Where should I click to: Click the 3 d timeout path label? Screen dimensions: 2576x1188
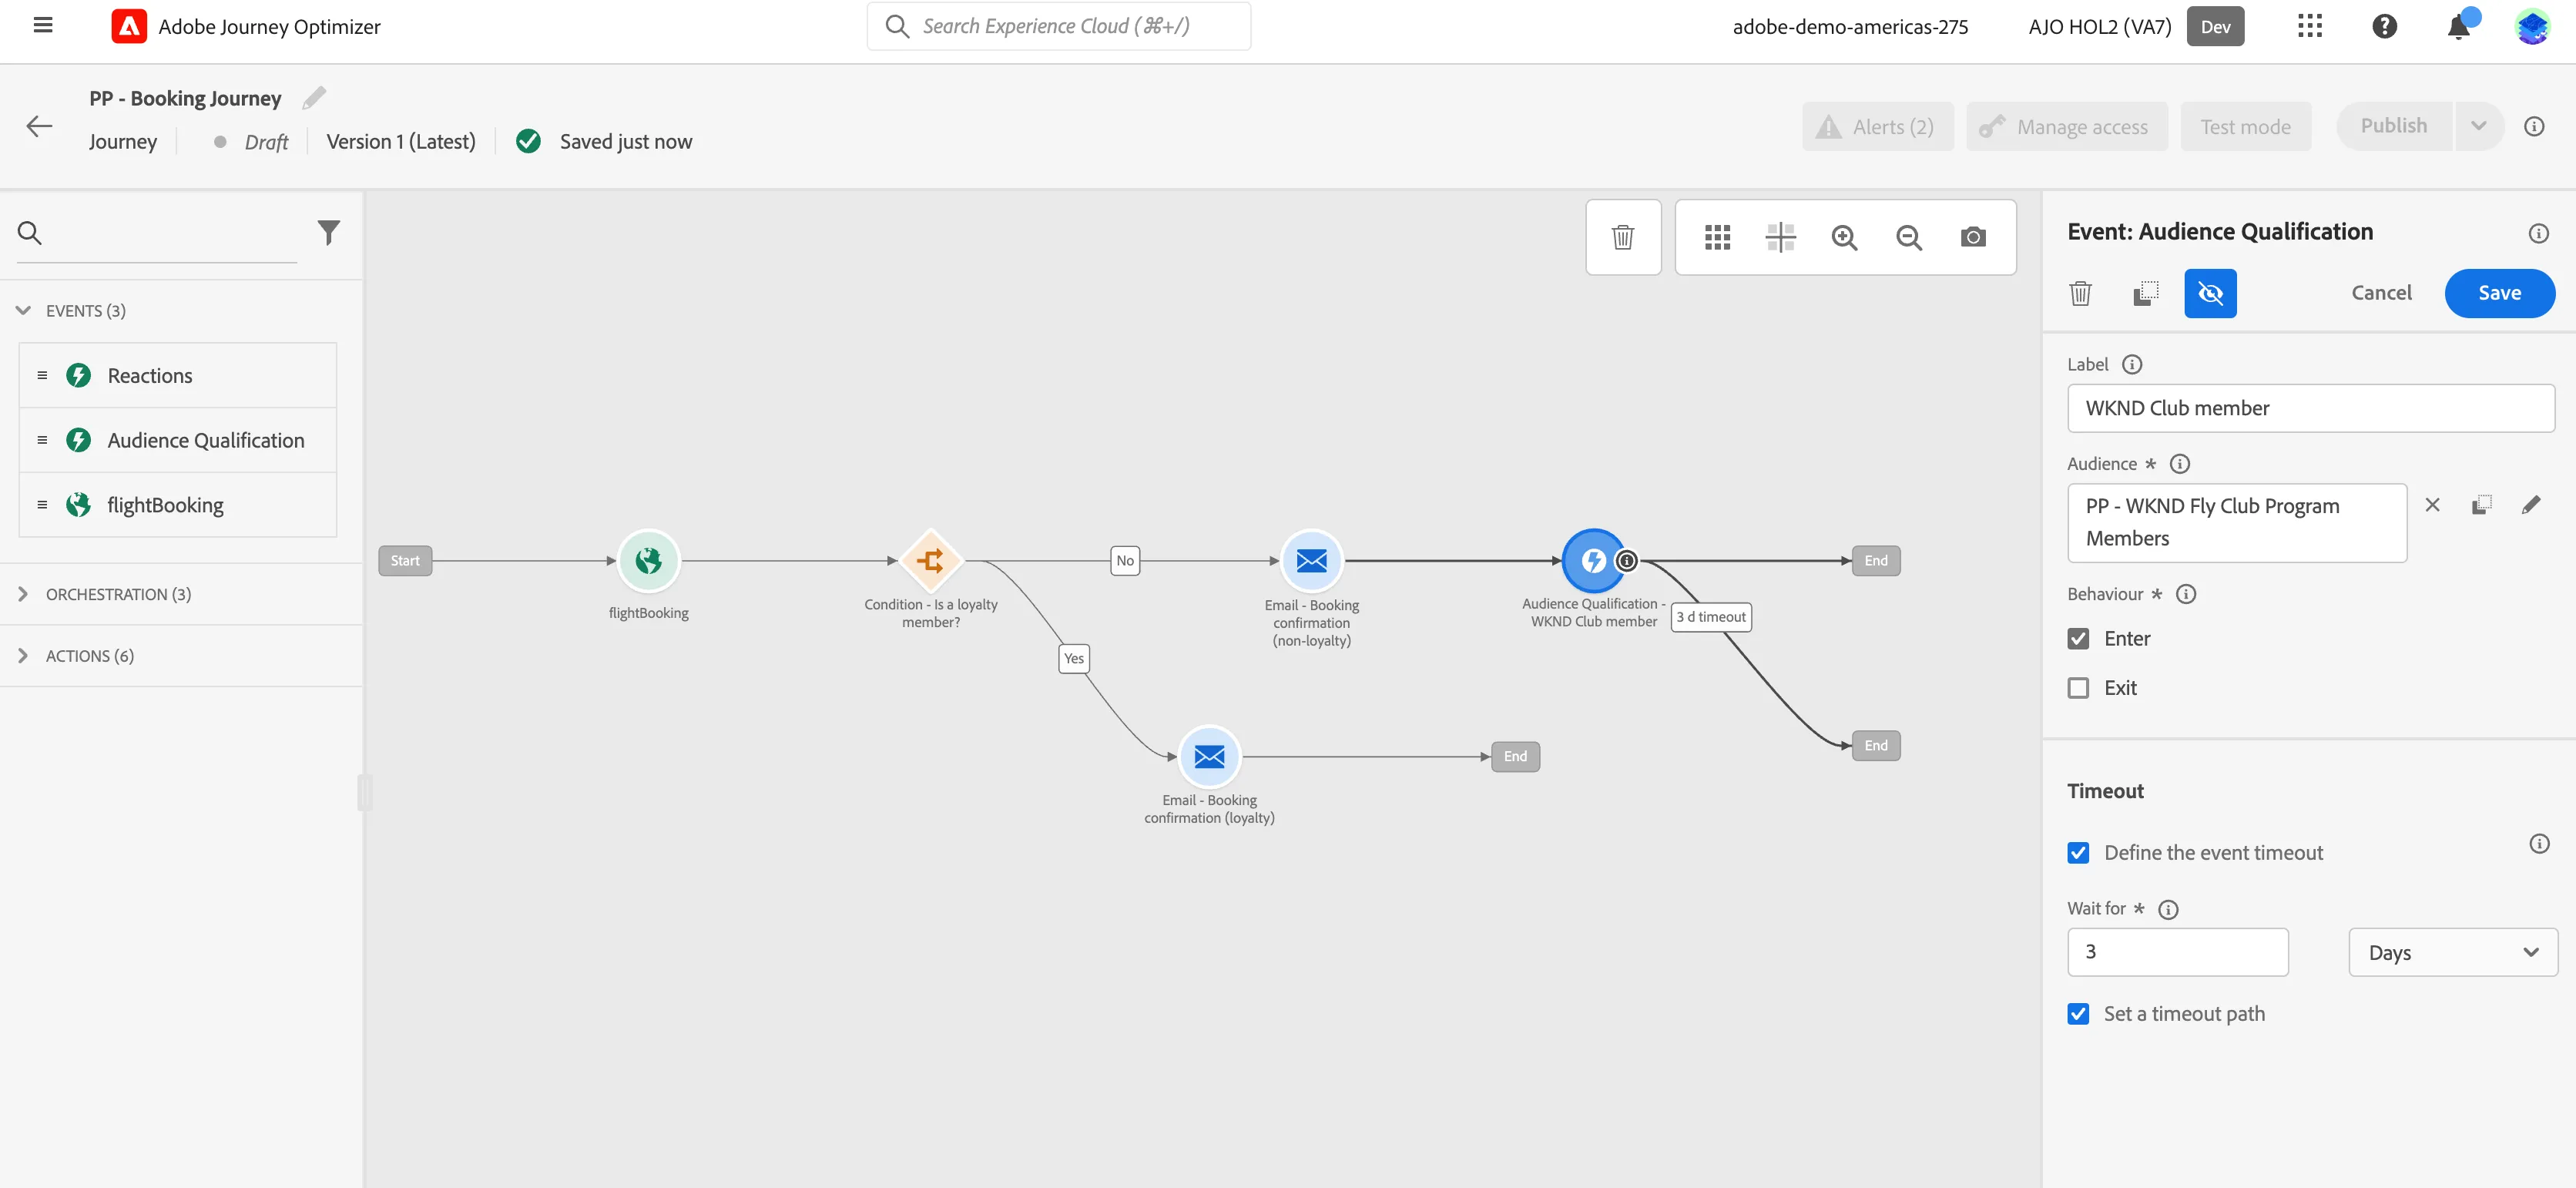pos(1710,617)
